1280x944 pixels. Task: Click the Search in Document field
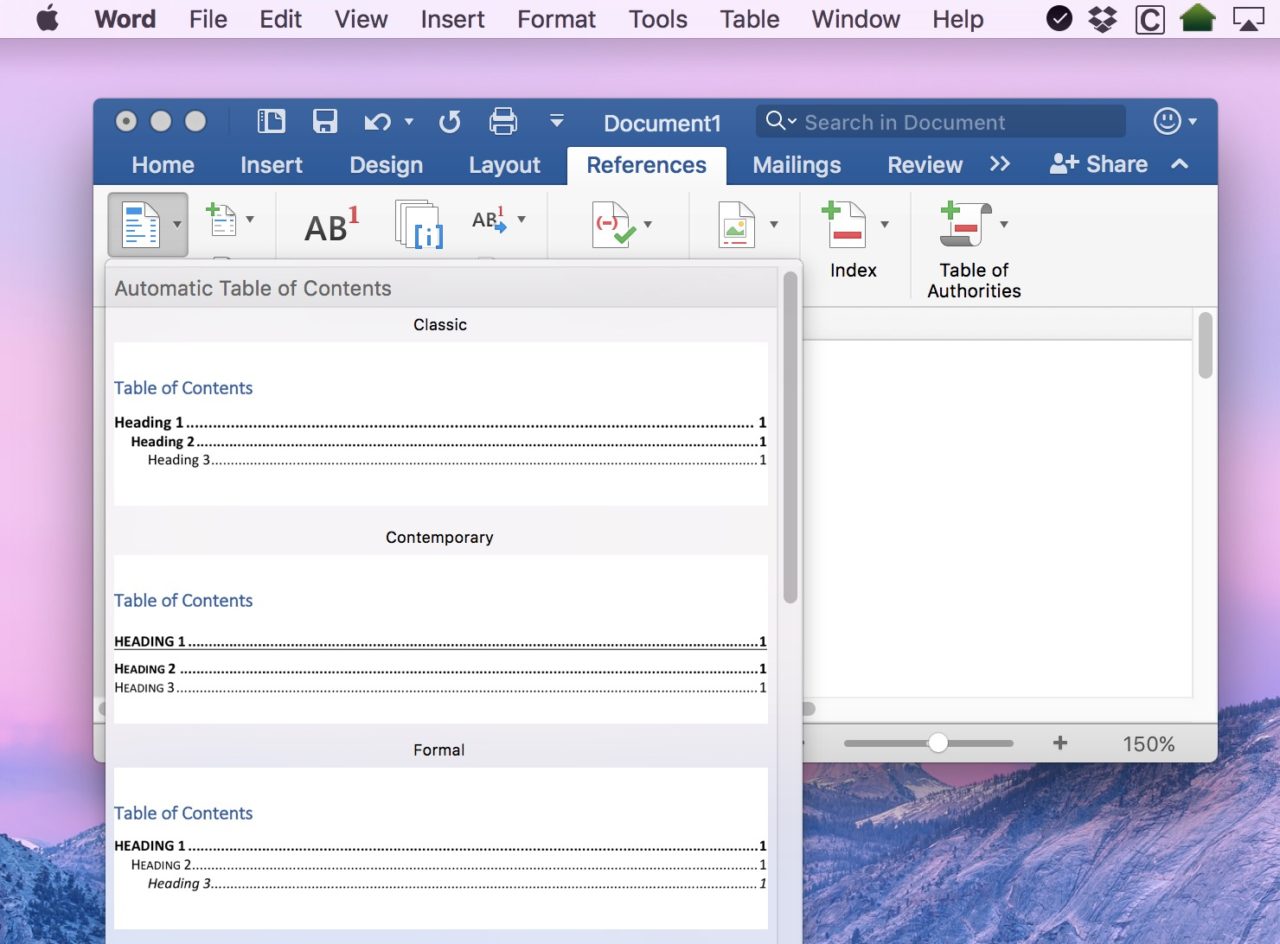click(941, 122)
